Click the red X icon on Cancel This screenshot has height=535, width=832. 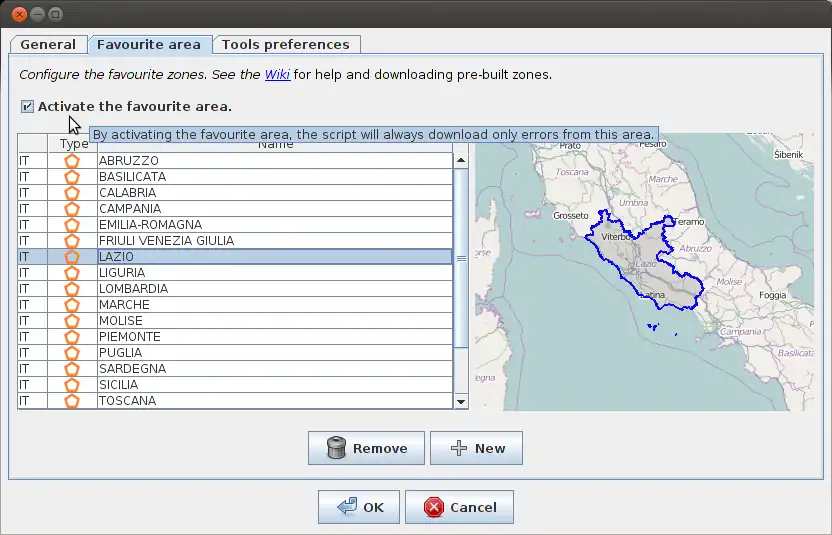(434, 507)
